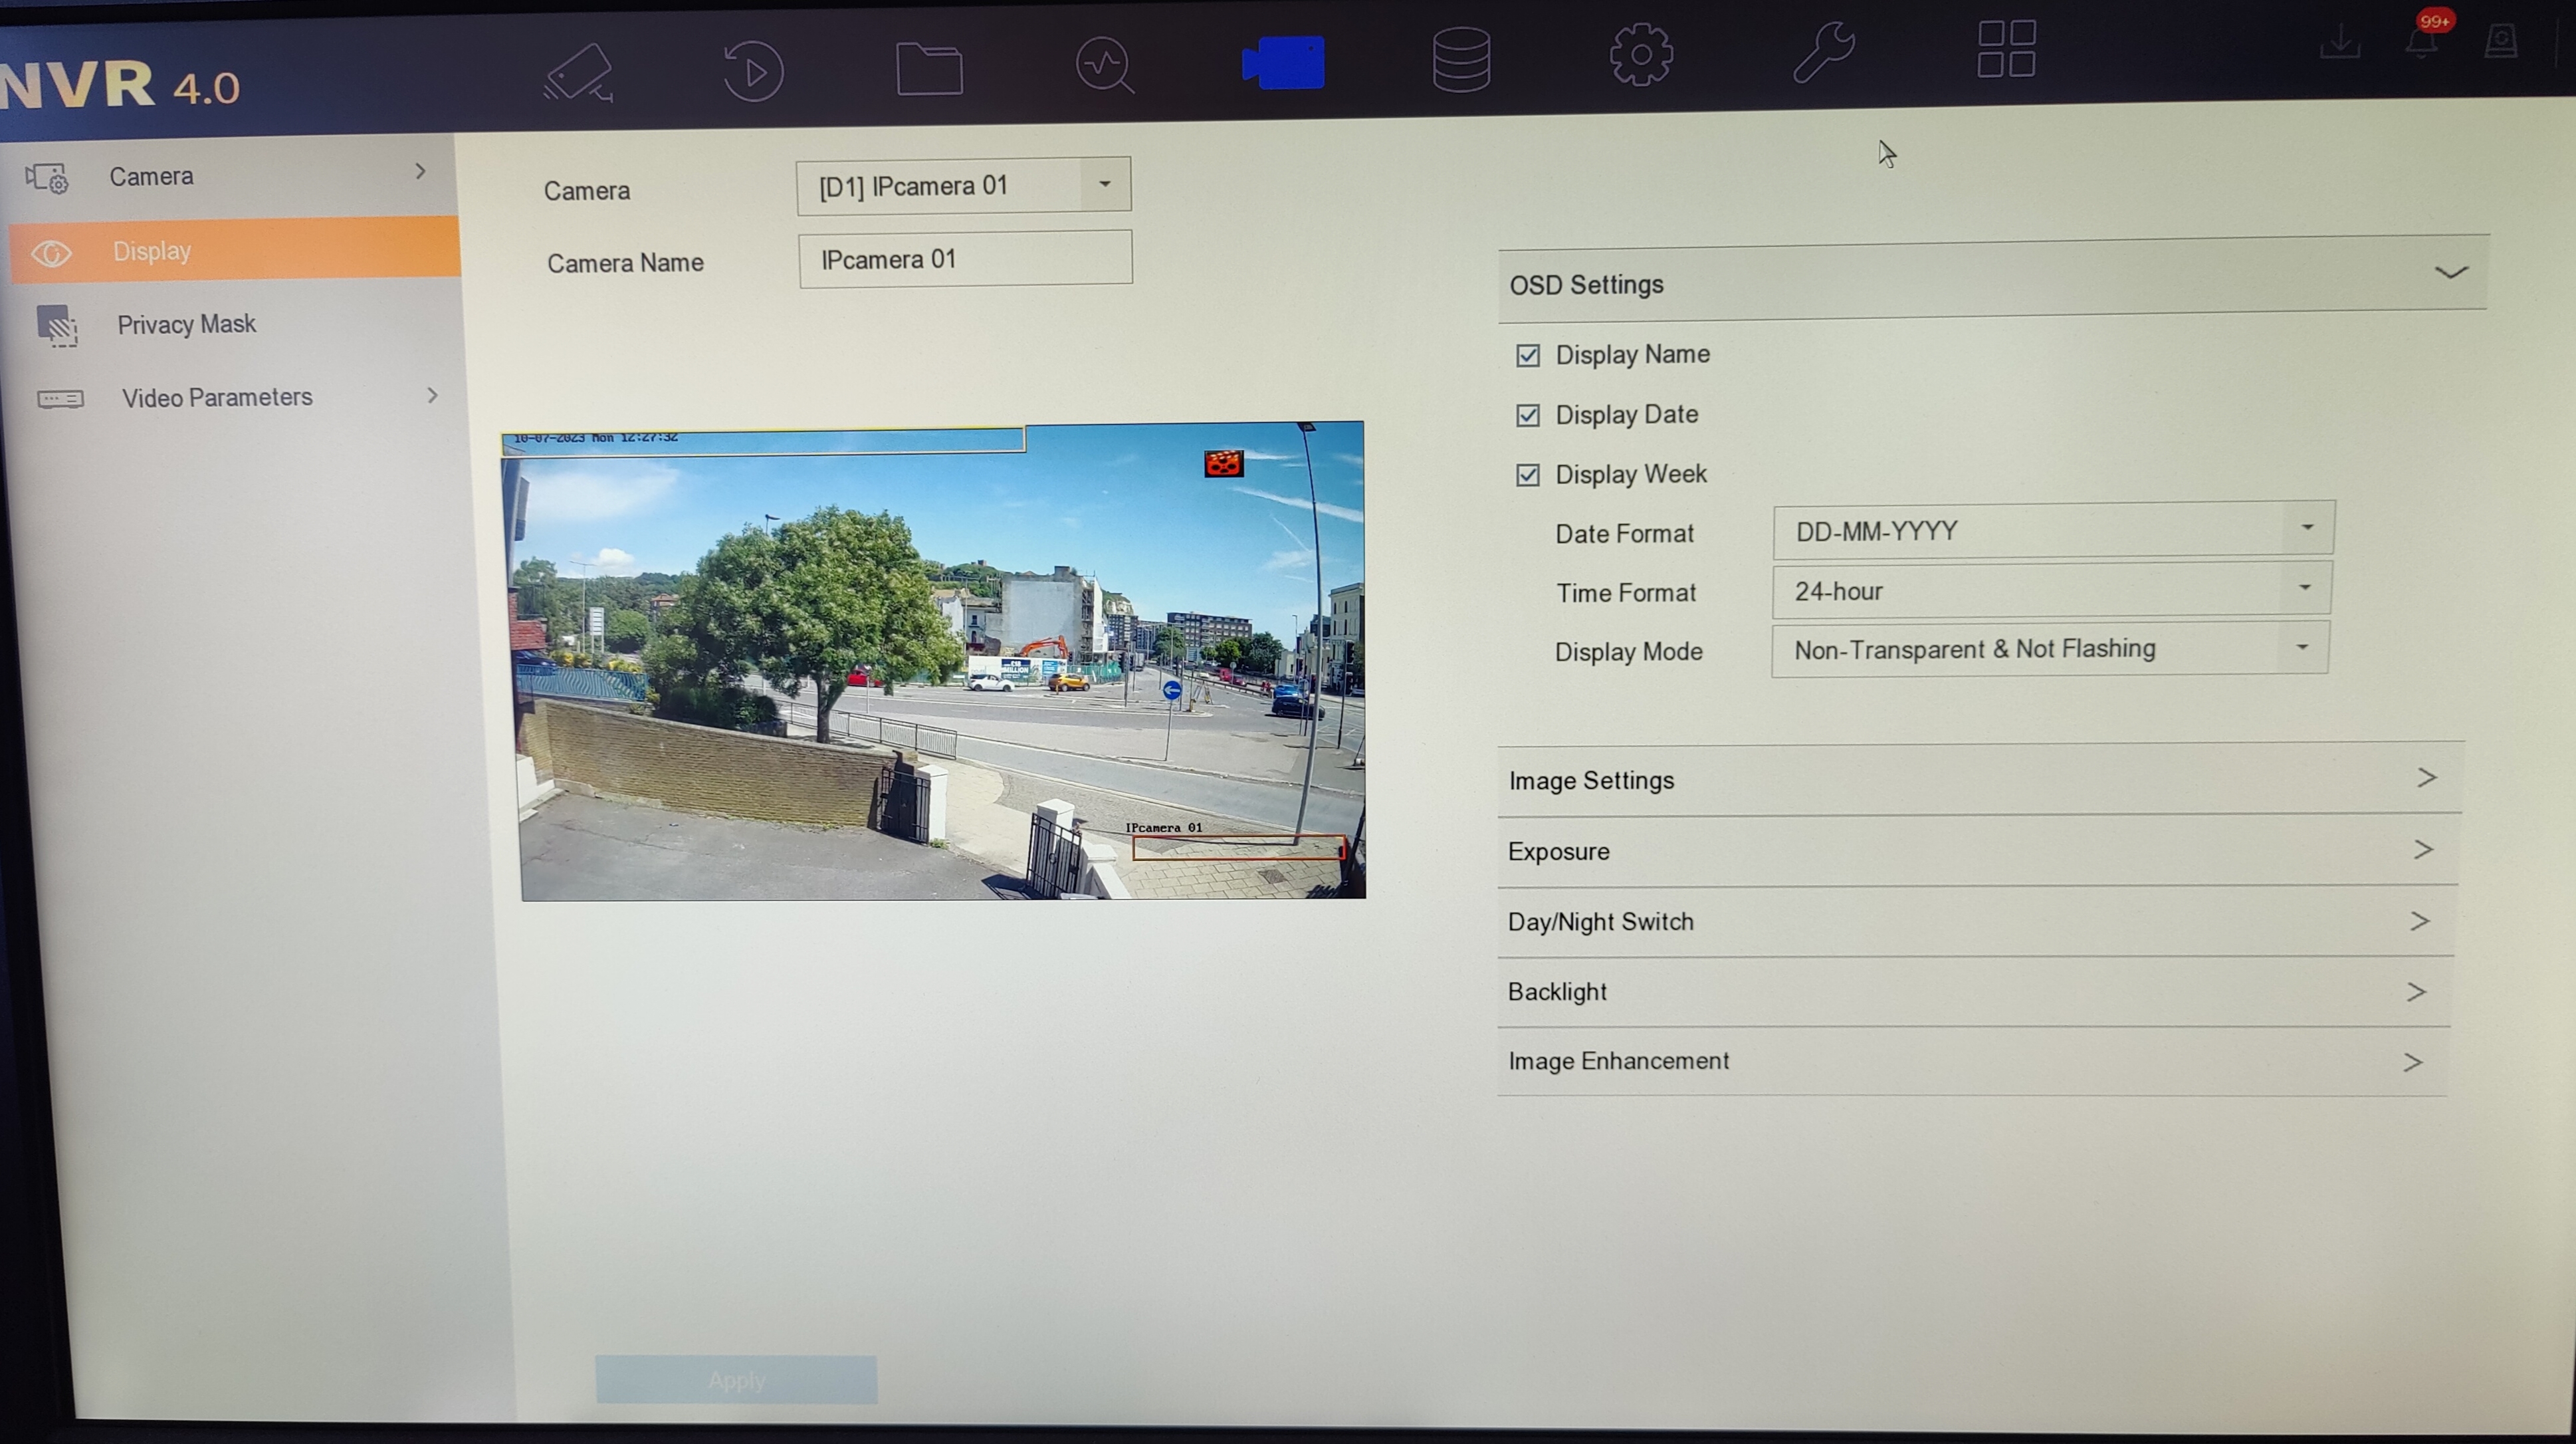Open the Maintenance wrench icon

point(1823,52)
